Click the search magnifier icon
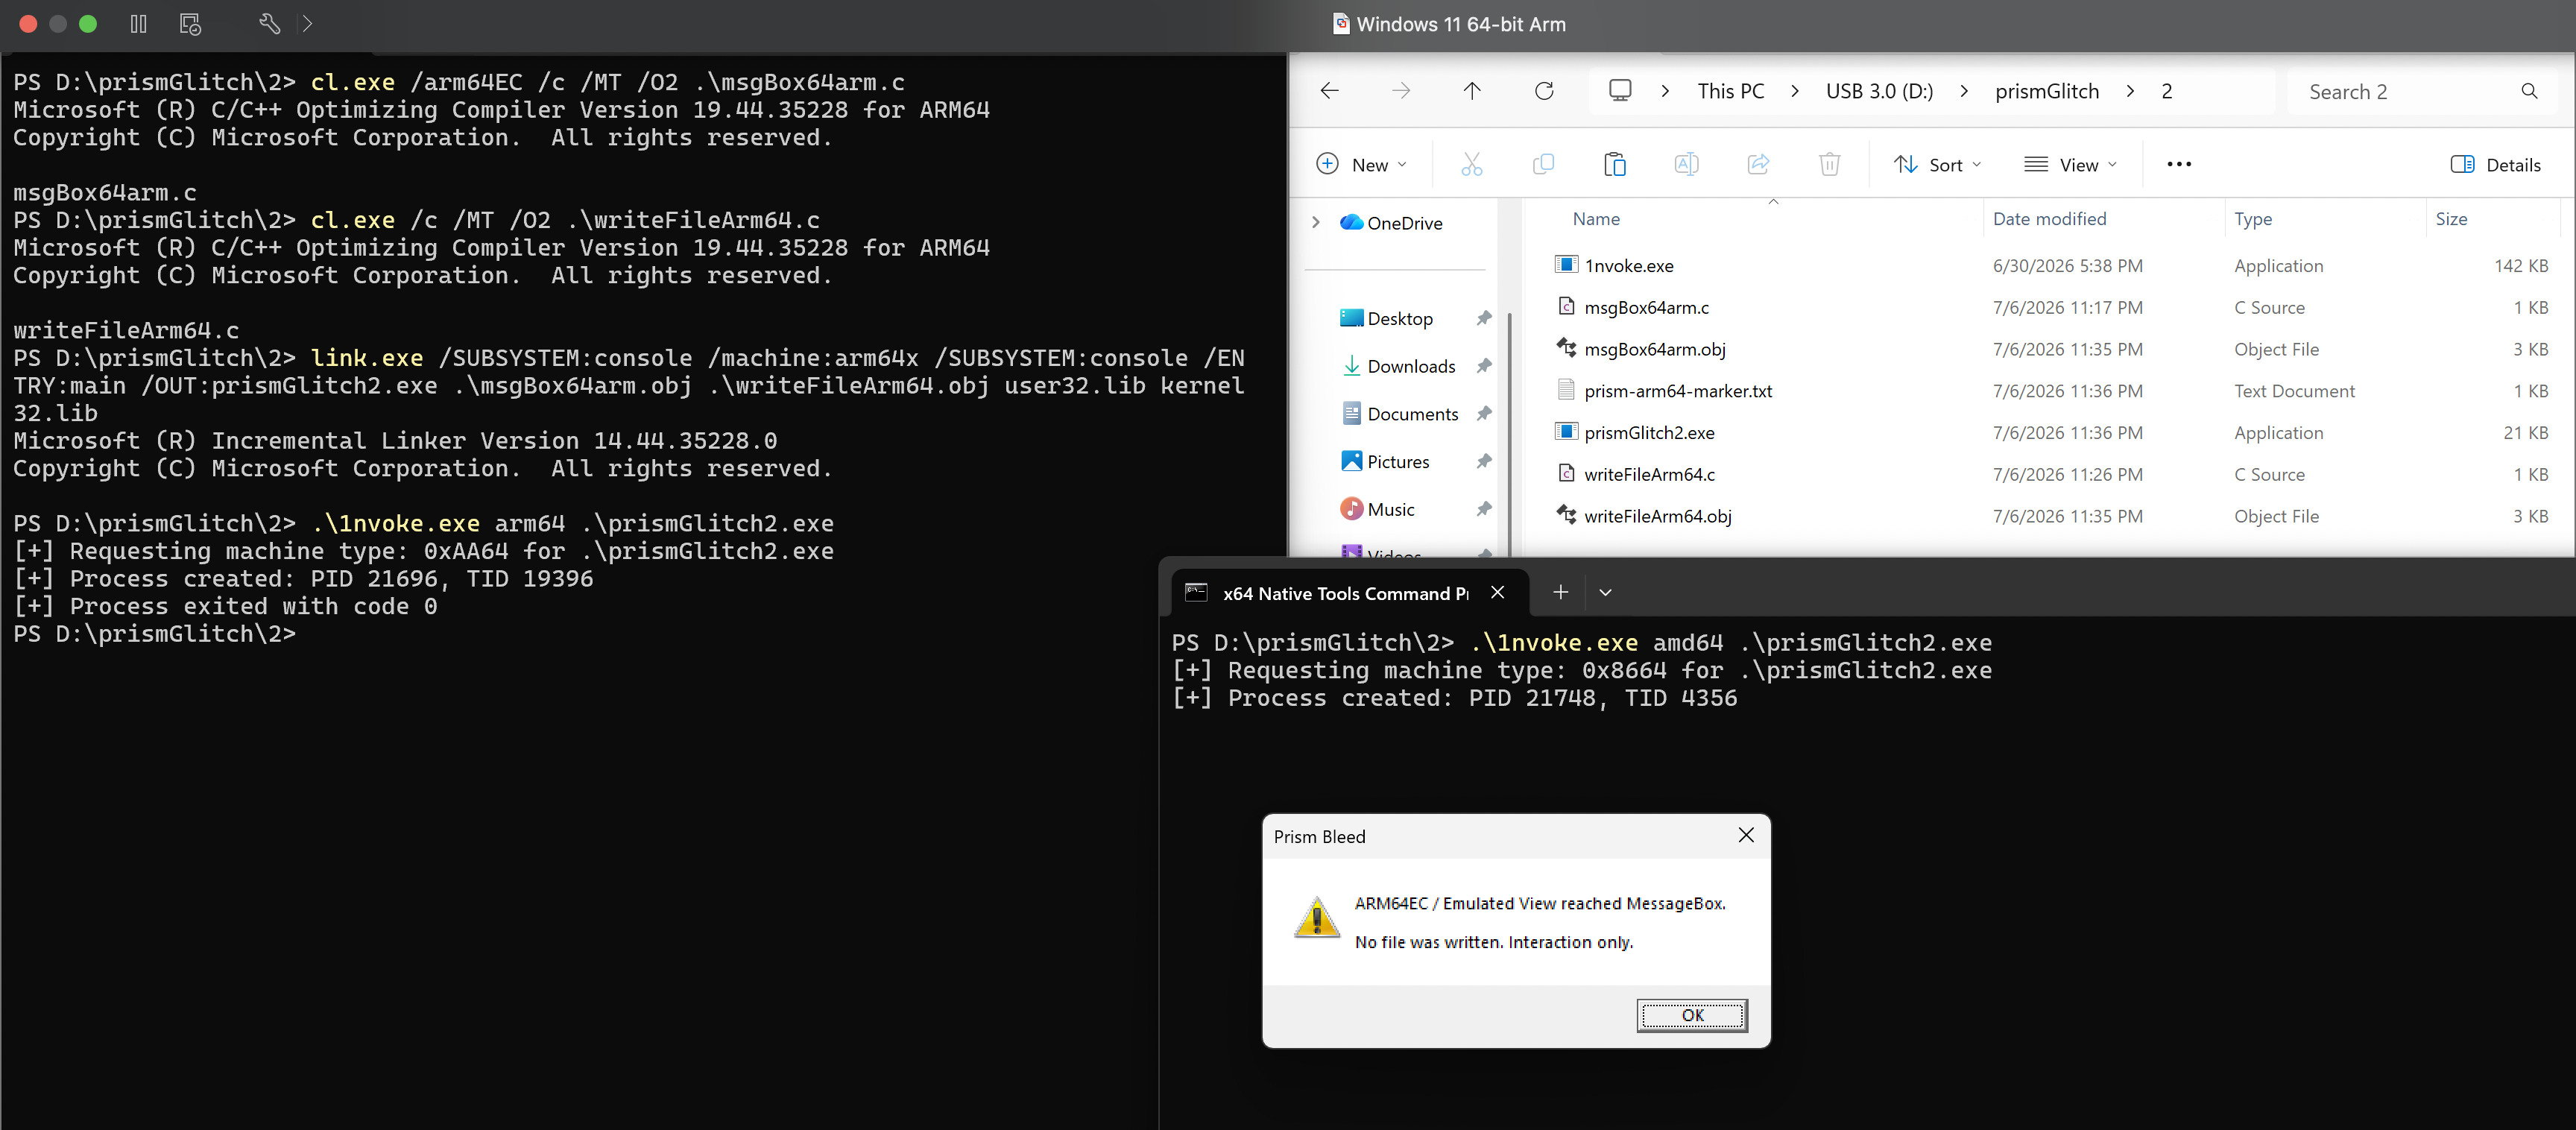This screenshot has height=1130, width=2576. coord(2529,92)
